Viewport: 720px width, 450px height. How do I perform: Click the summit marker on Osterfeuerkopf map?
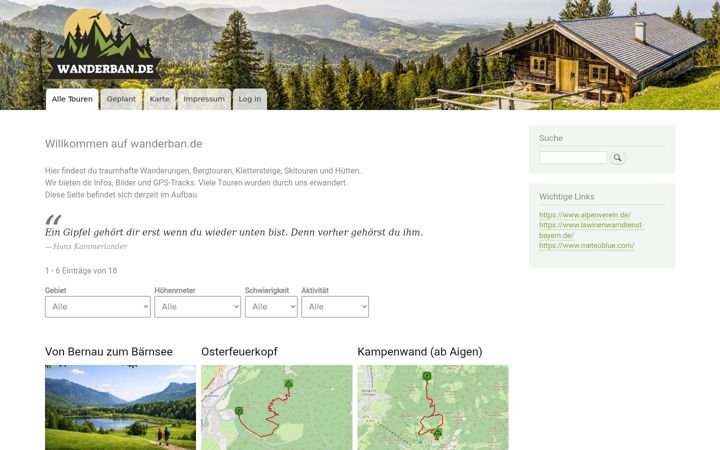coord(288,384)
